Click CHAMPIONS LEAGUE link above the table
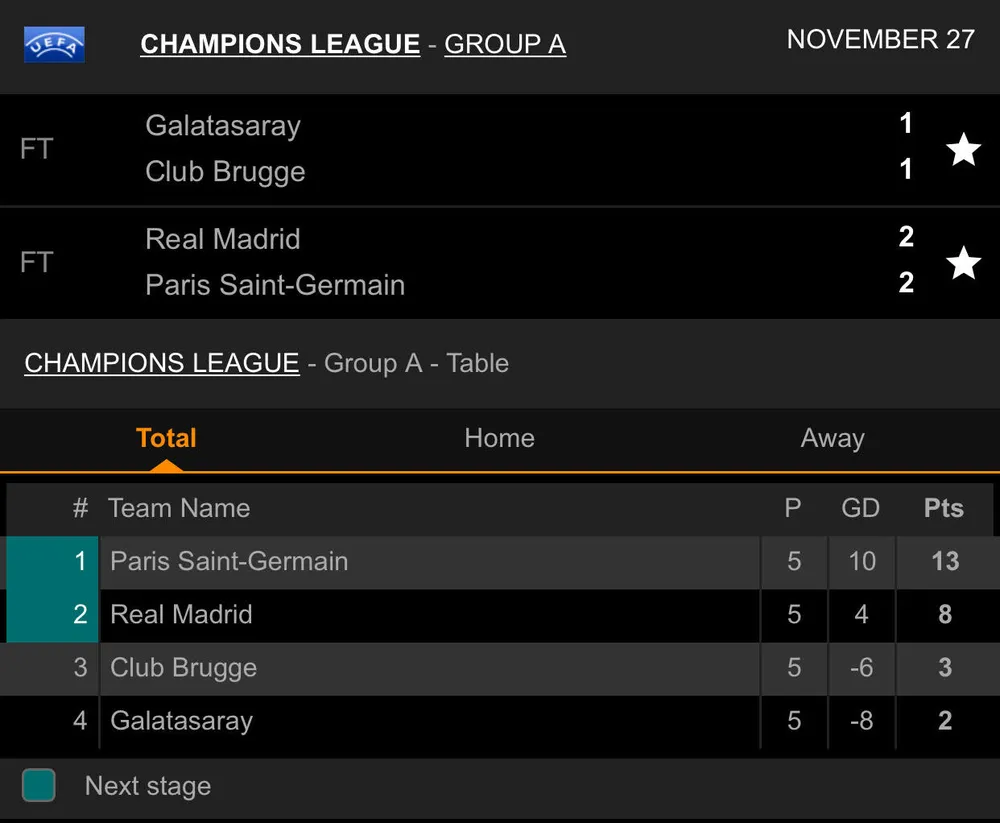Image resolution: width=1000 pixels, height=823 pixels. pos(161,363)
